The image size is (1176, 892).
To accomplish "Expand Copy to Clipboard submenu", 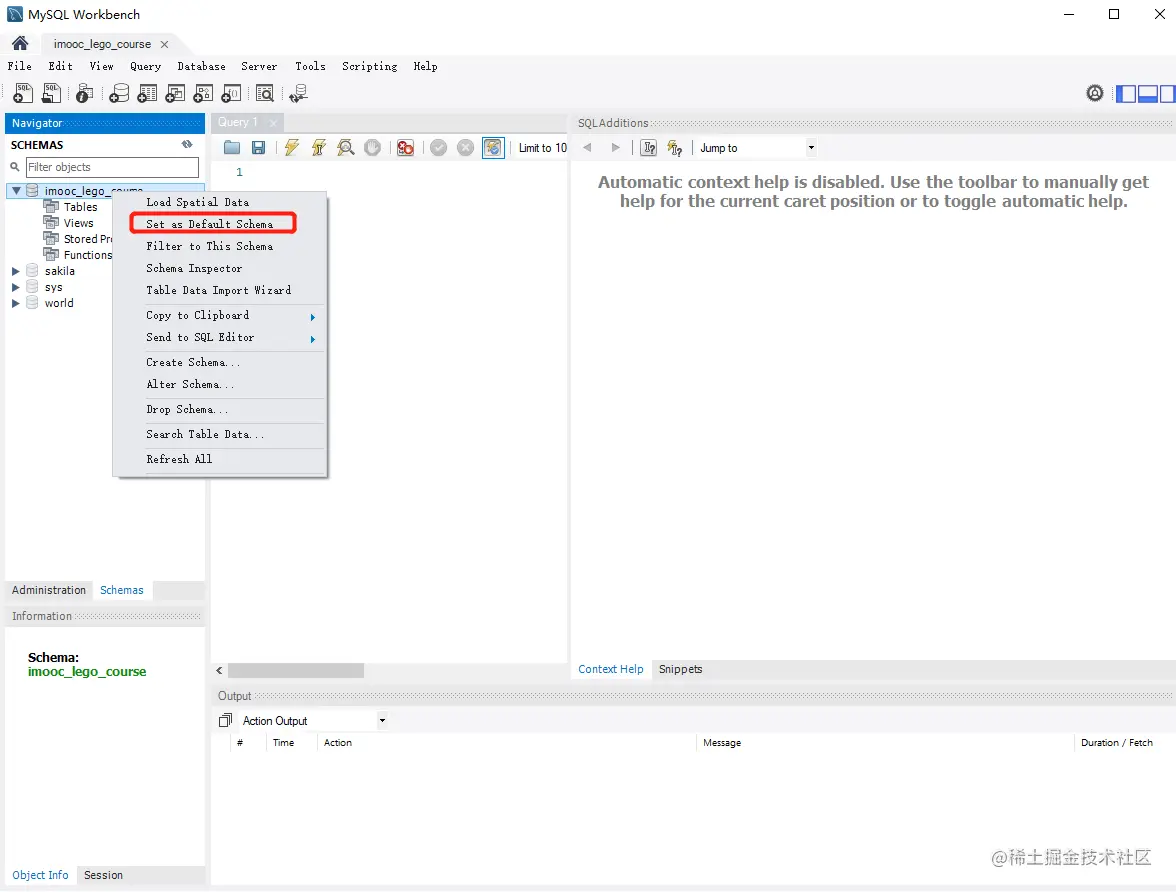I will (x=220, y=316).
